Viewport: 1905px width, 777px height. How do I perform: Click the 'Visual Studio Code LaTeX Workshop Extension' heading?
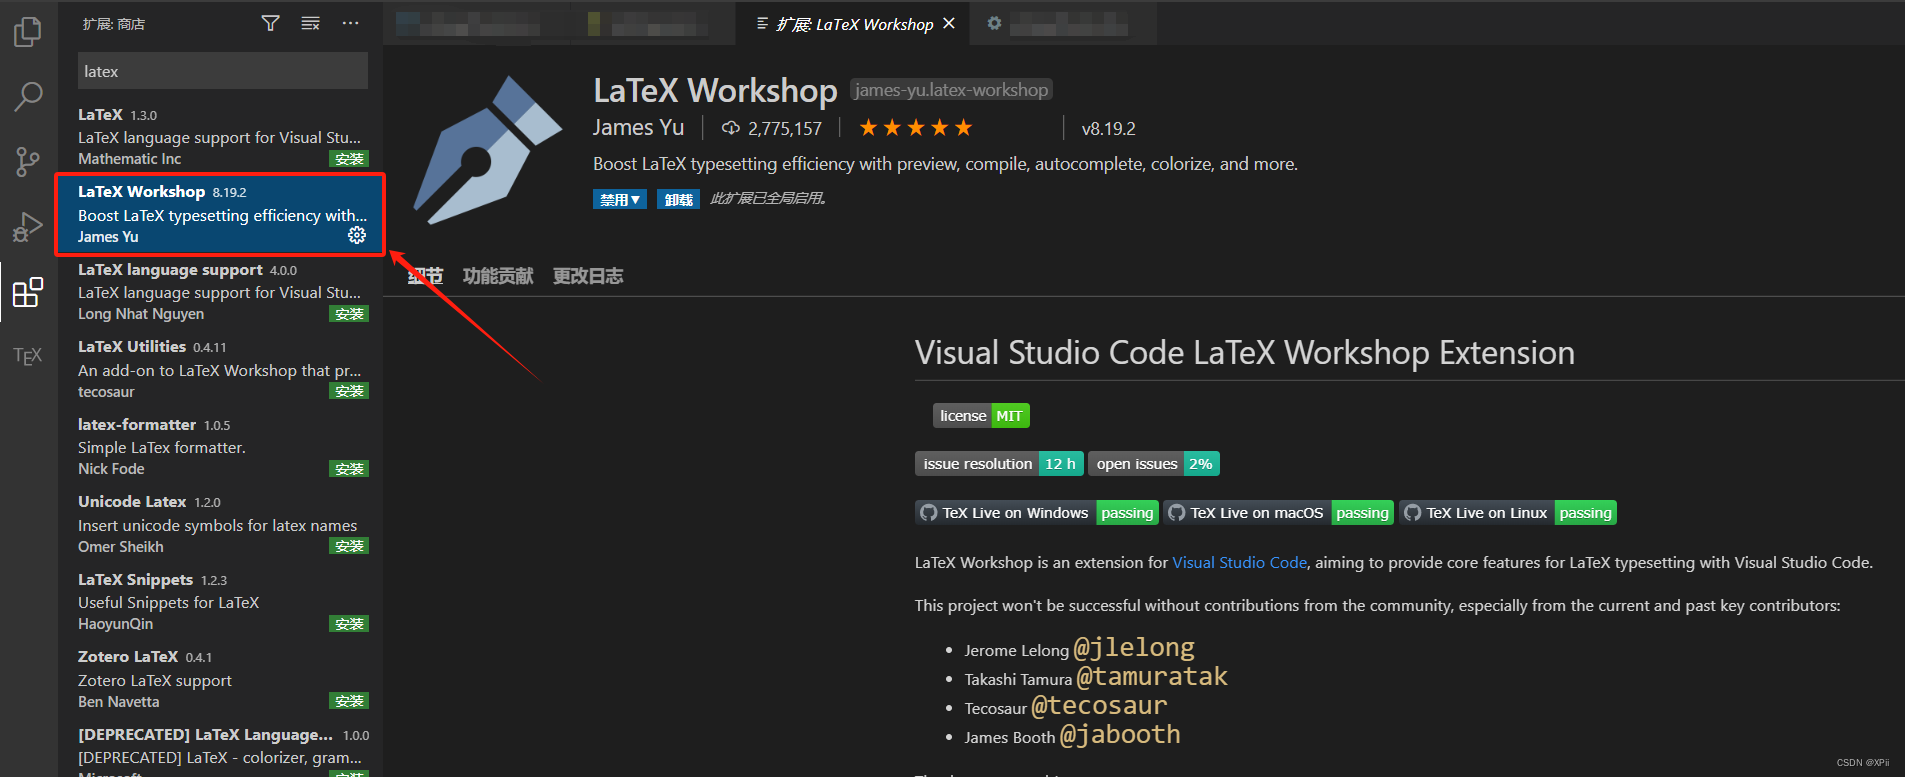pos(1244,352)
